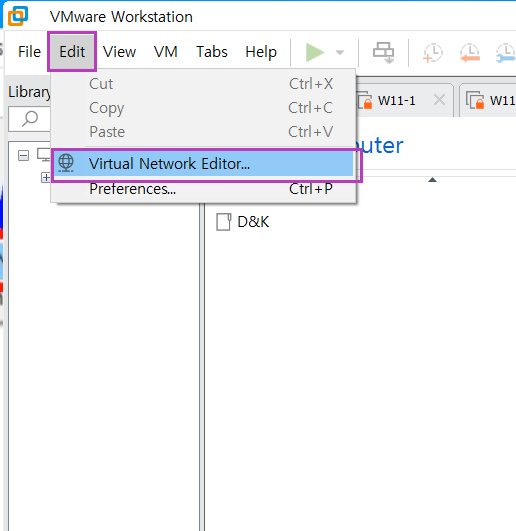Close the W11-1 tab
This screenshot has width=516, height=531.
click(439, 100)
